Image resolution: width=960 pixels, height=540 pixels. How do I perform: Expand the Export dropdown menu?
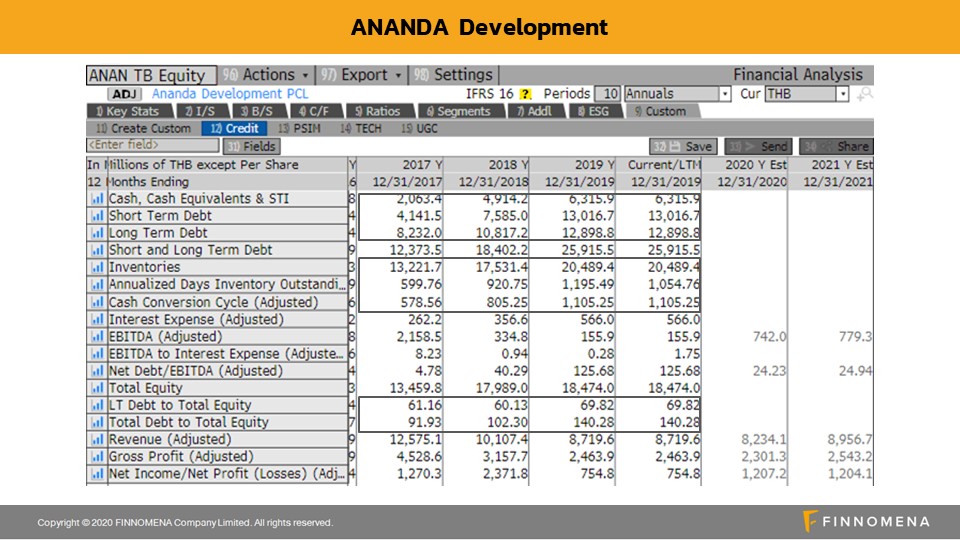coord(362,75)
